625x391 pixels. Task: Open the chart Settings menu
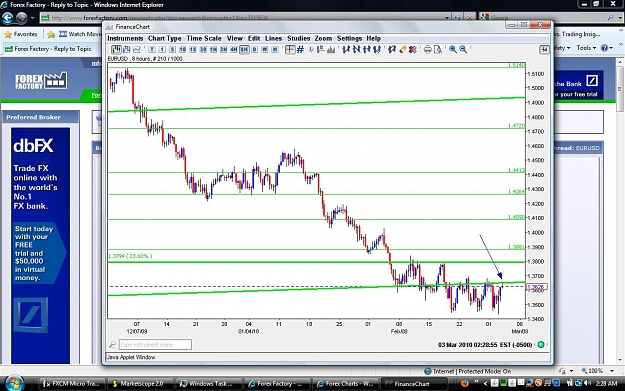pyautogui.click(x=349, y=38)
